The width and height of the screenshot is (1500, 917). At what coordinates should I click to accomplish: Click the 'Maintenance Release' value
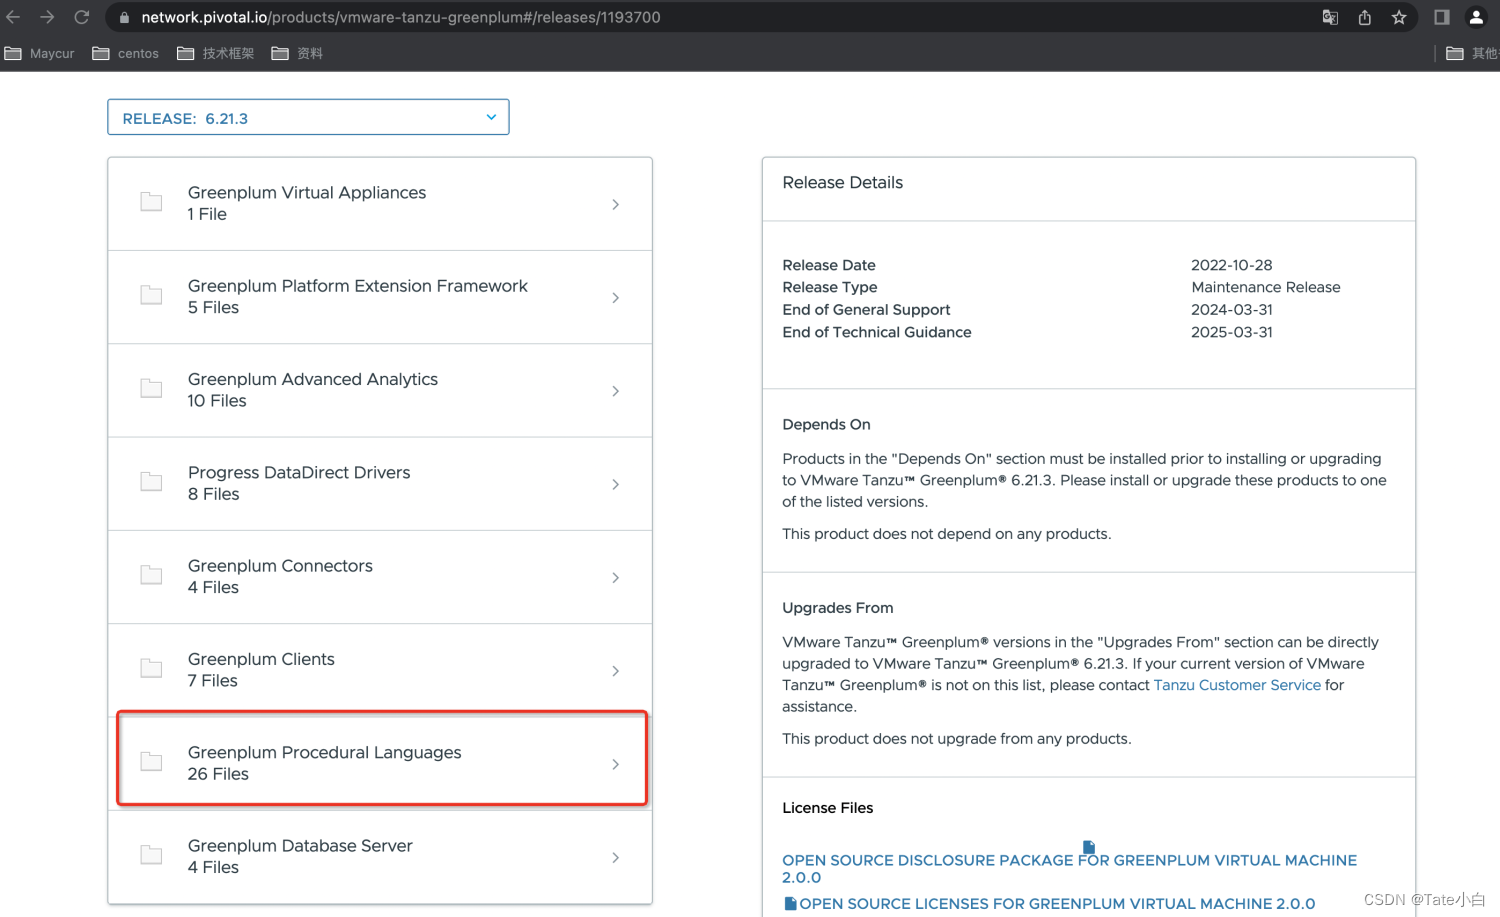click(1266, 287)
